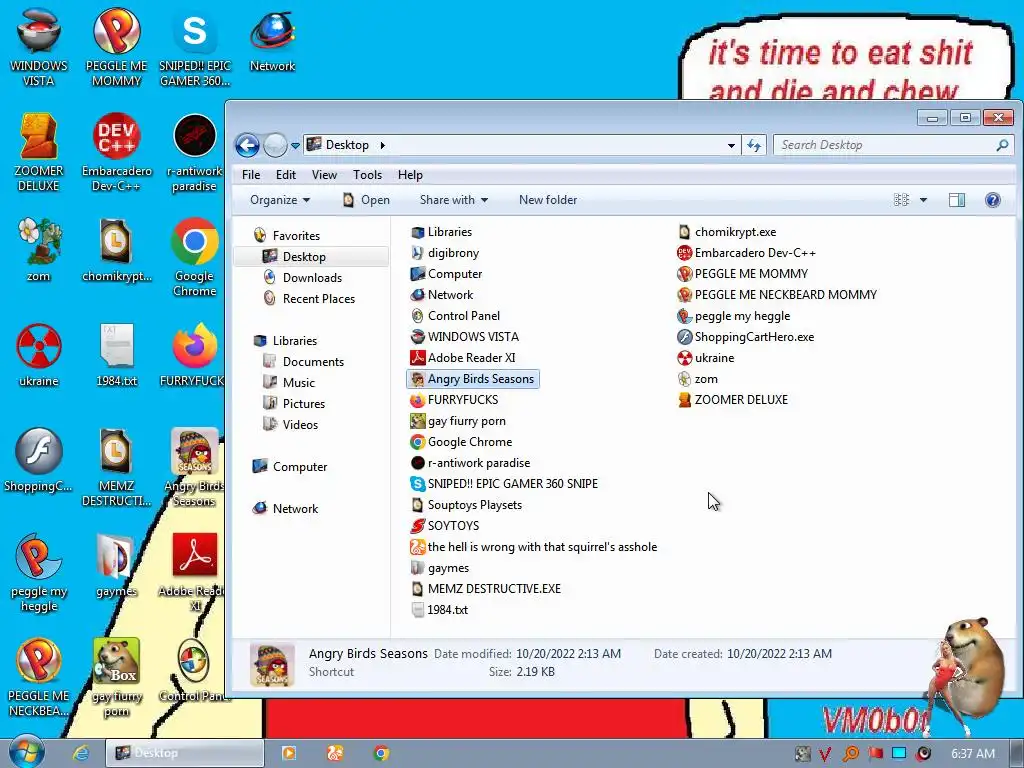Select the r-antiwork paradise desktop icon
Image resolution: width=1024 pixels, height=768 pixels.
tap(195, 152)
